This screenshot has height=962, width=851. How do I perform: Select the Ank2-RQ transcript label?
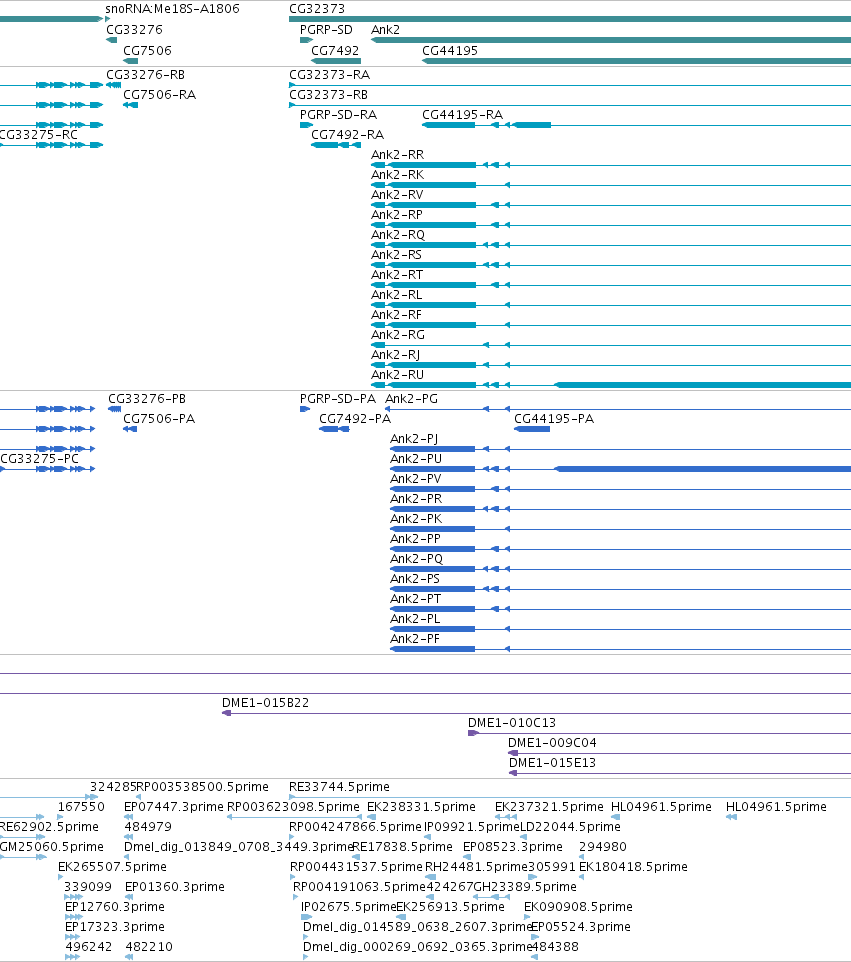click(398, 235)
